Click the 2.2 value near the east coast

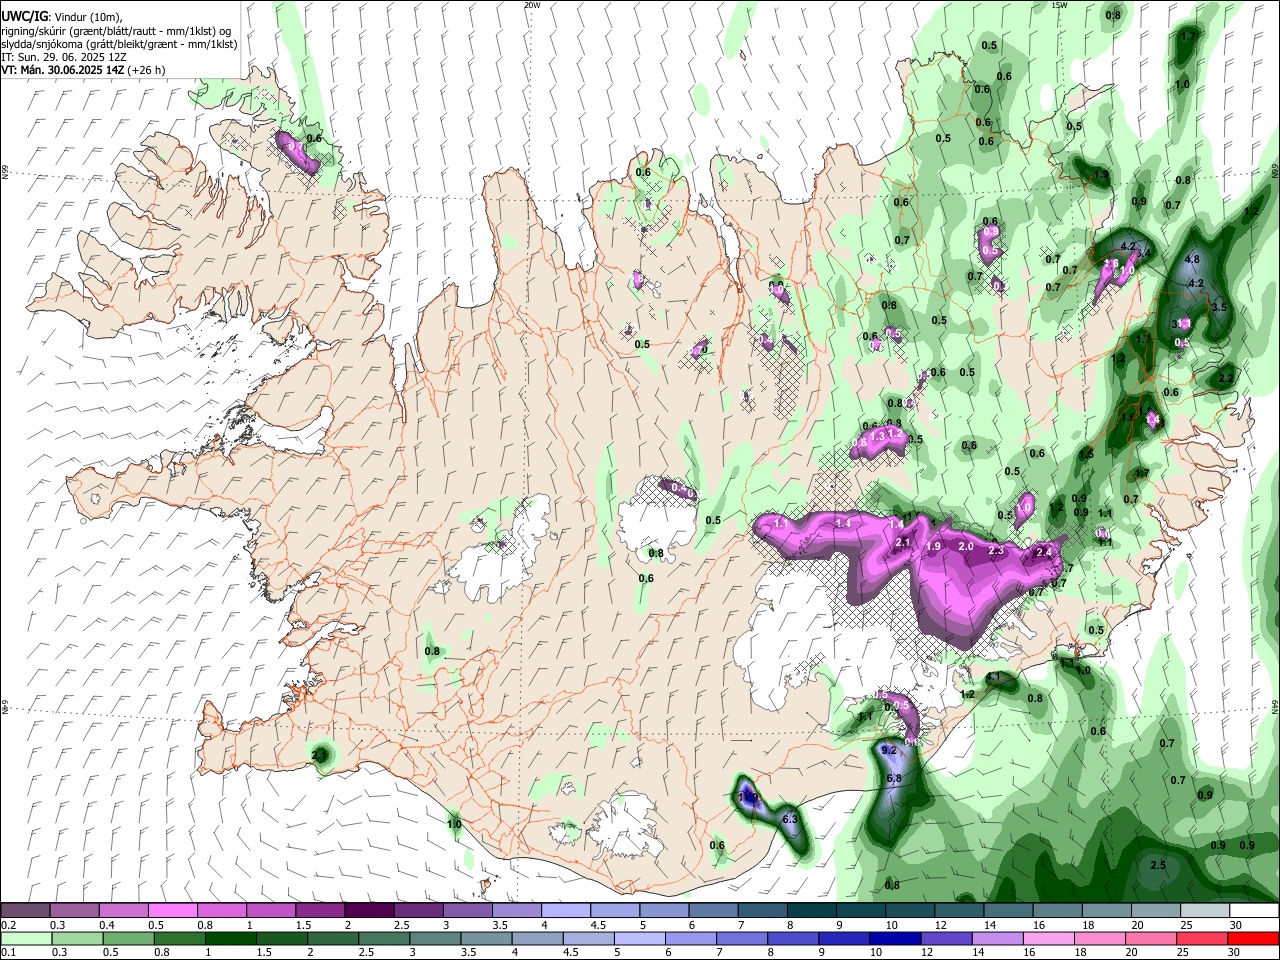[x=1226, y=378]
